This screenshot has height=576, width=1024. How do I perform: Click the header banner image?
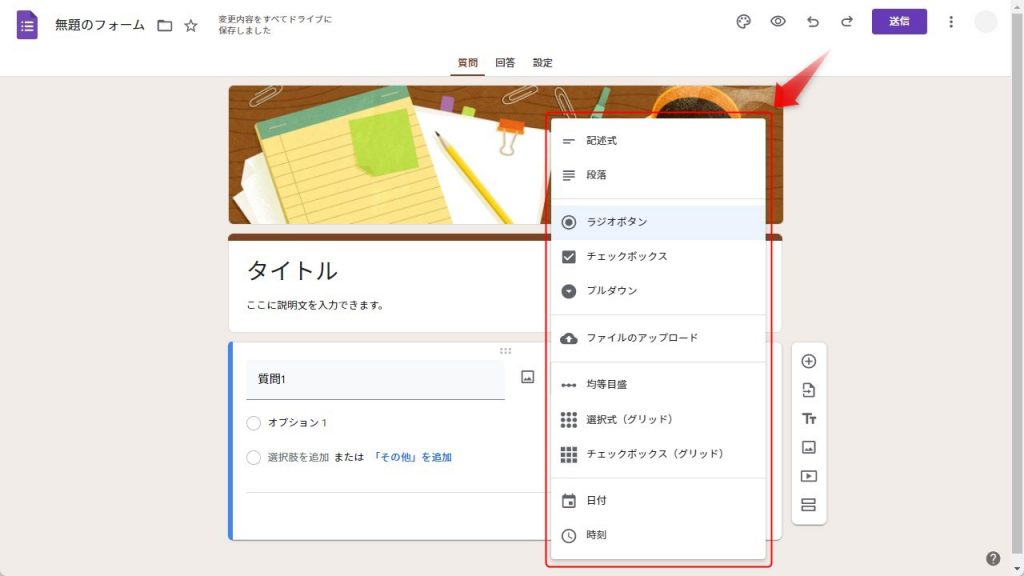click(389, 155)
